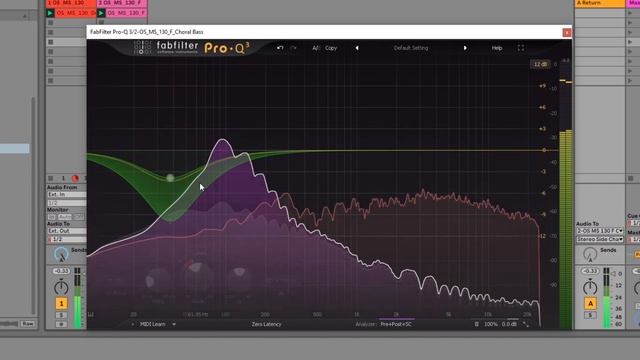The image size is (640, 360).
Task: Open the MIDI Learn dropdown arrow
Action: click(174, 324)
